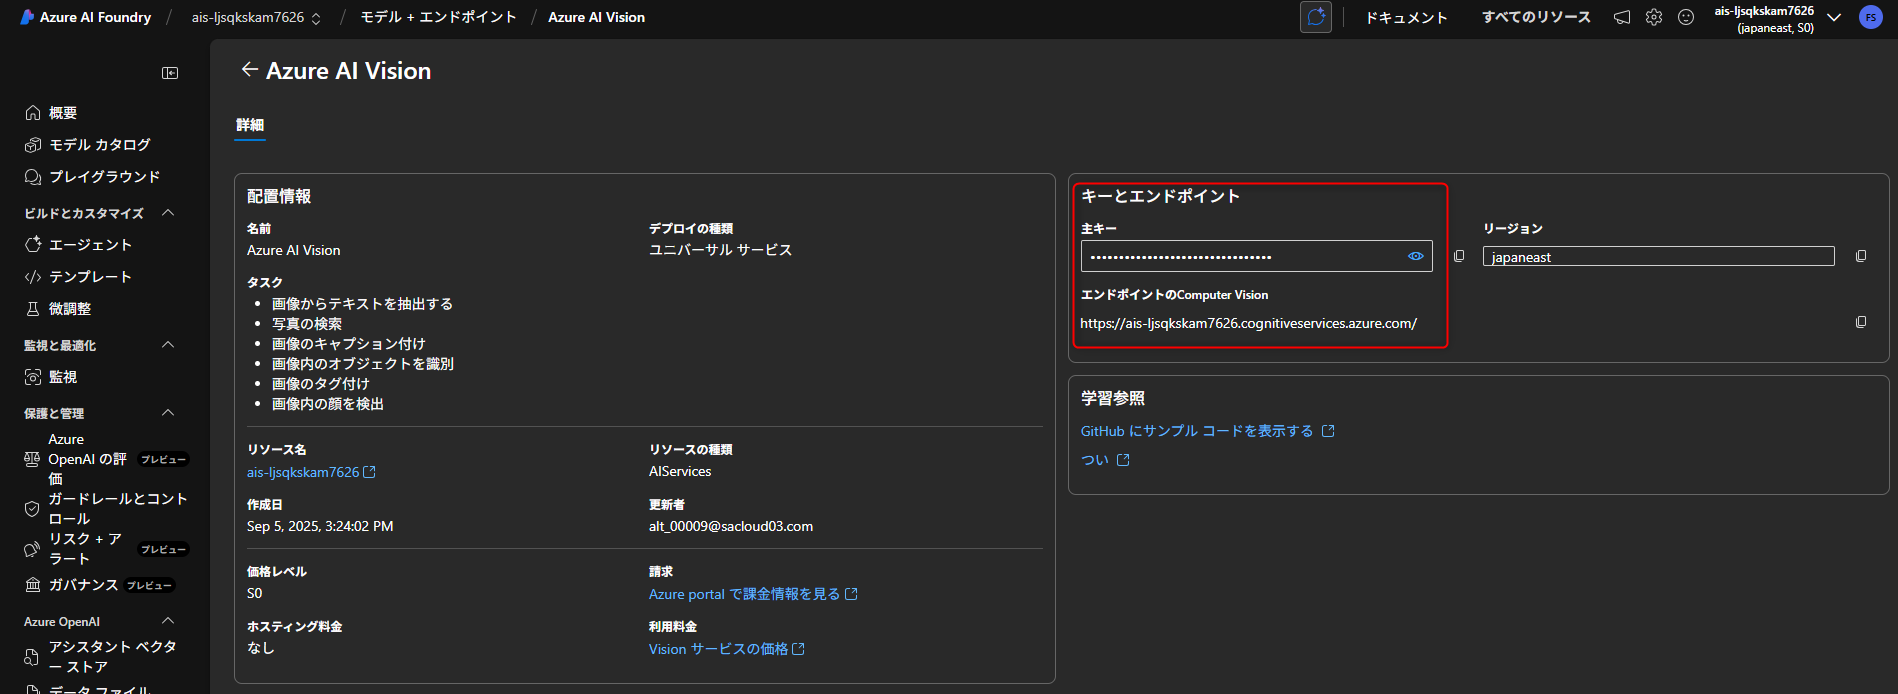Viewport: 1898px width, 694px height.
Task: Reveal the primary key with eye icon
Action: pyautogui.click(x=1416, y=256)
